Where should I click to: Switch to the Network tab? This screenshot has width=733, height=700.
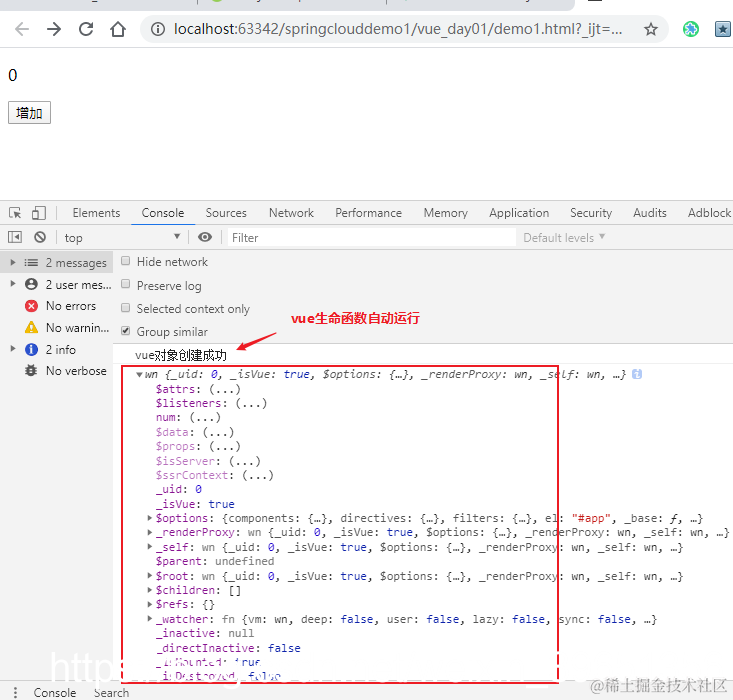pos(291,213)
